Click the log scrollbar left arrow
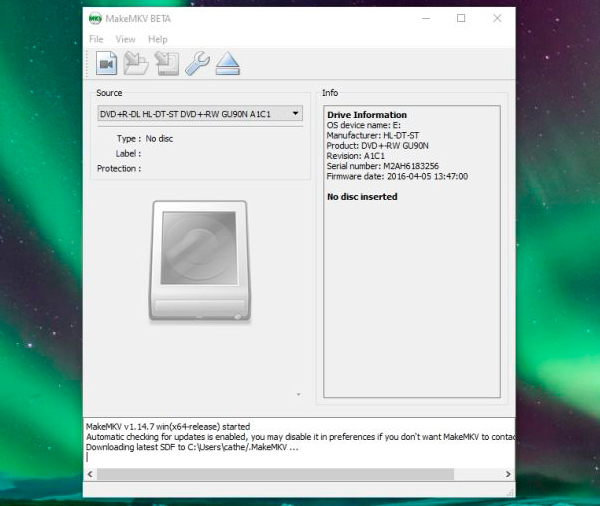 pyautogui.click(x=90, y=474)
